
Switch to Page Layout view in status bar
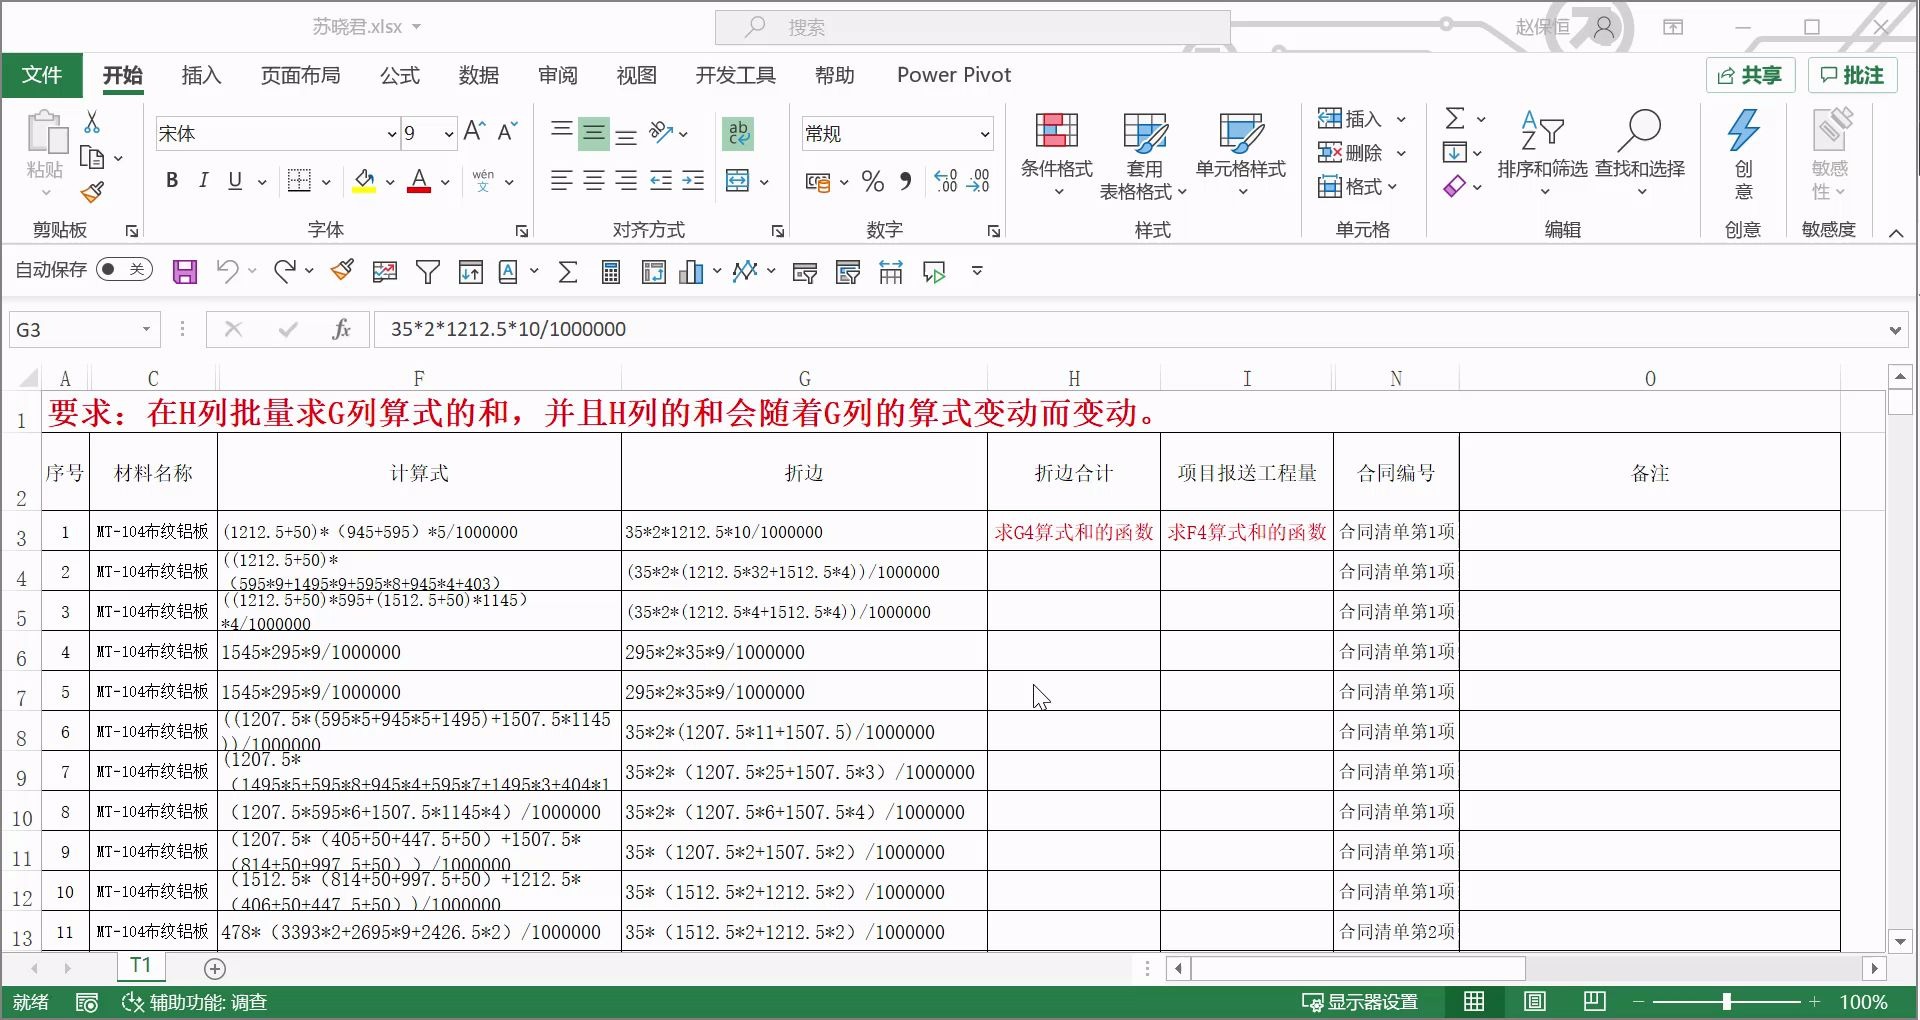coord(1534,1001)
